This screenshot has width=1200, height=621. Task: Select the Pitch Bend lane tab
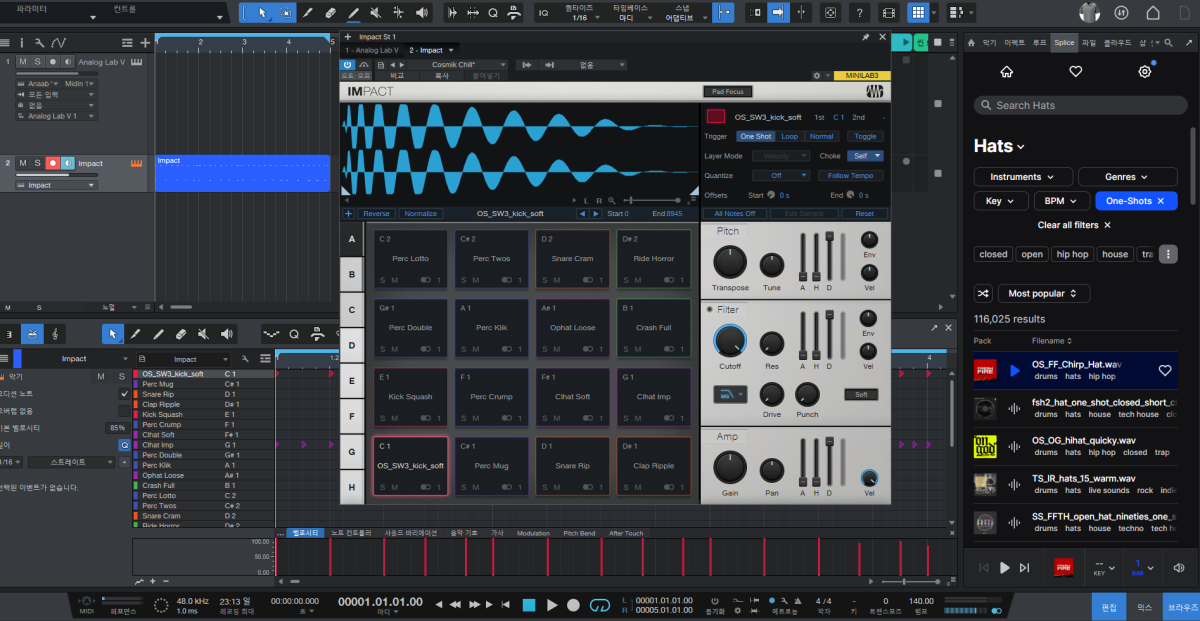(579, 533)
